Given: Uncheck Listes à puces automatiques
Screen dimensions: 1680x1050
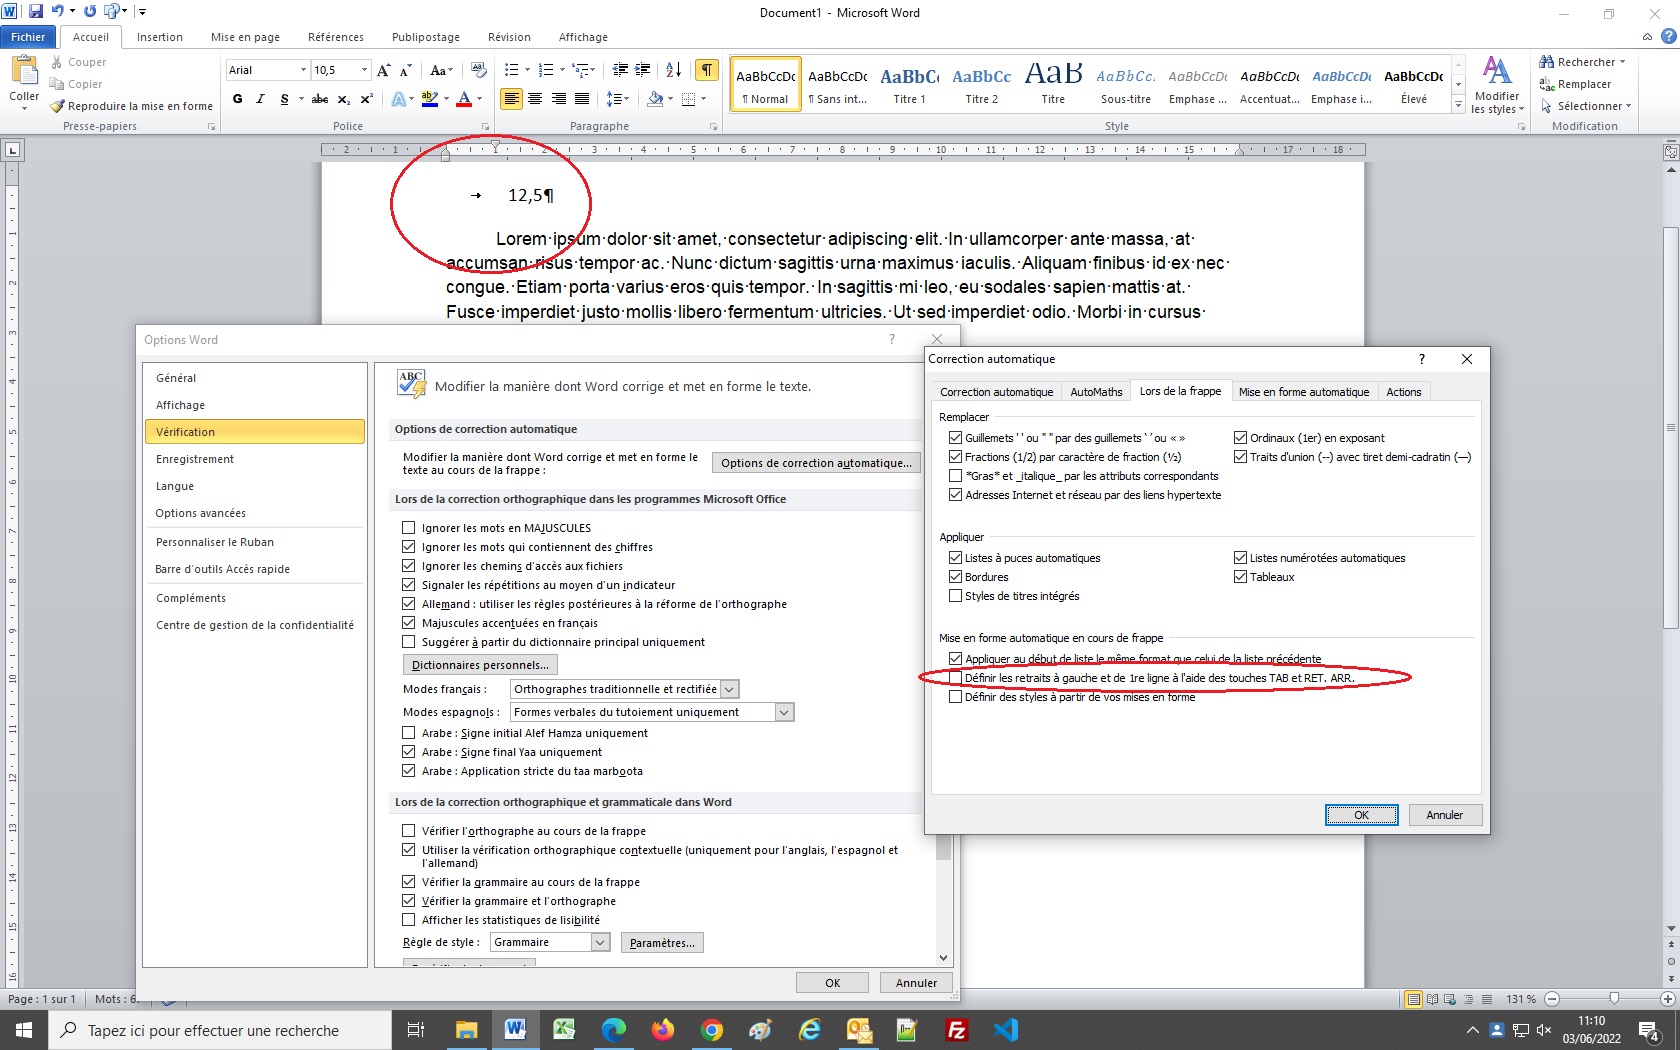Looking at the screenshot, I should [x=955, y=558].
